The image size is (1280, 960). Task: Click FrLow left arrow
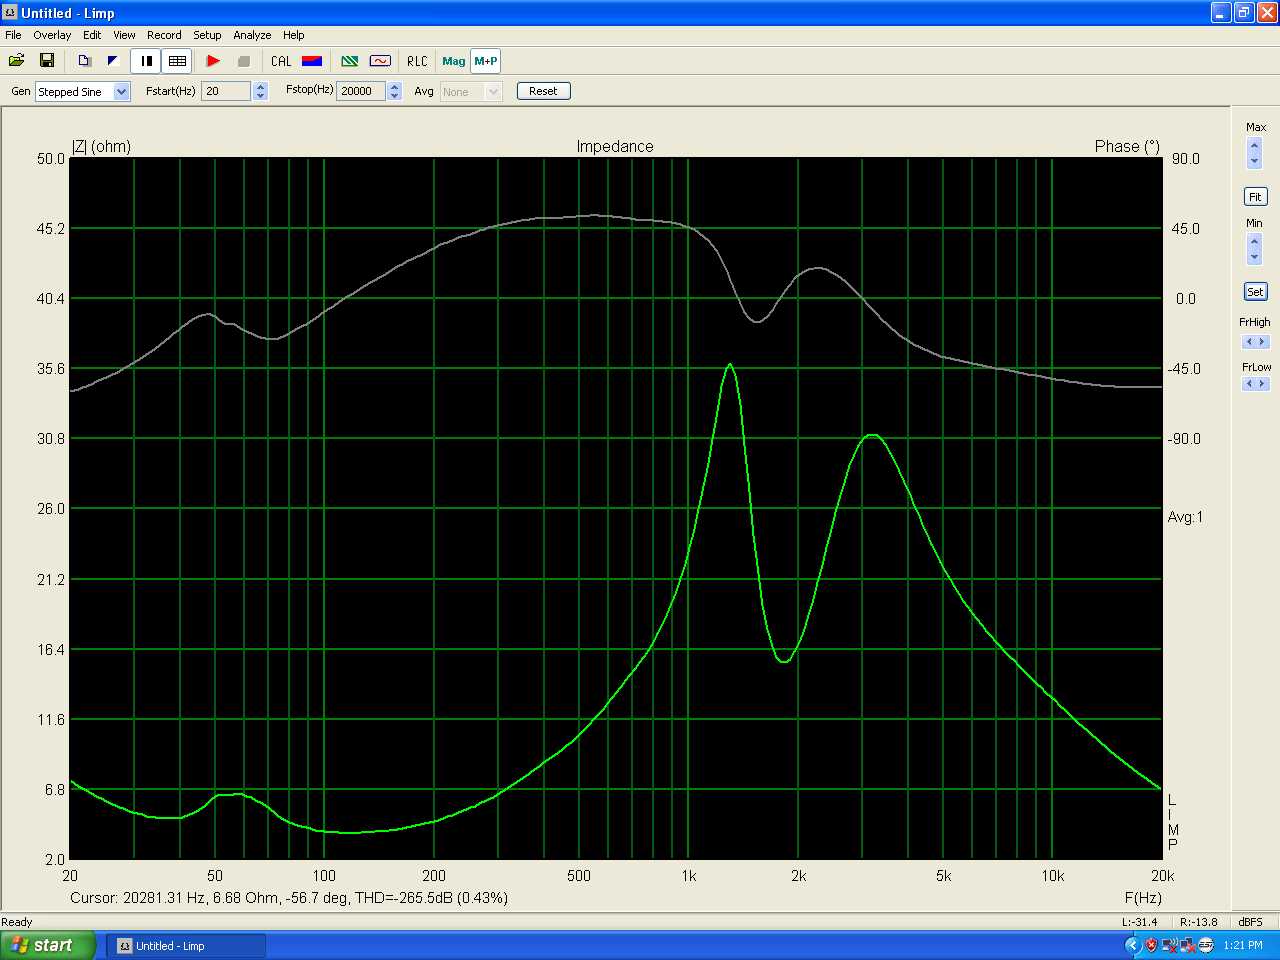tap(1249, 384)
